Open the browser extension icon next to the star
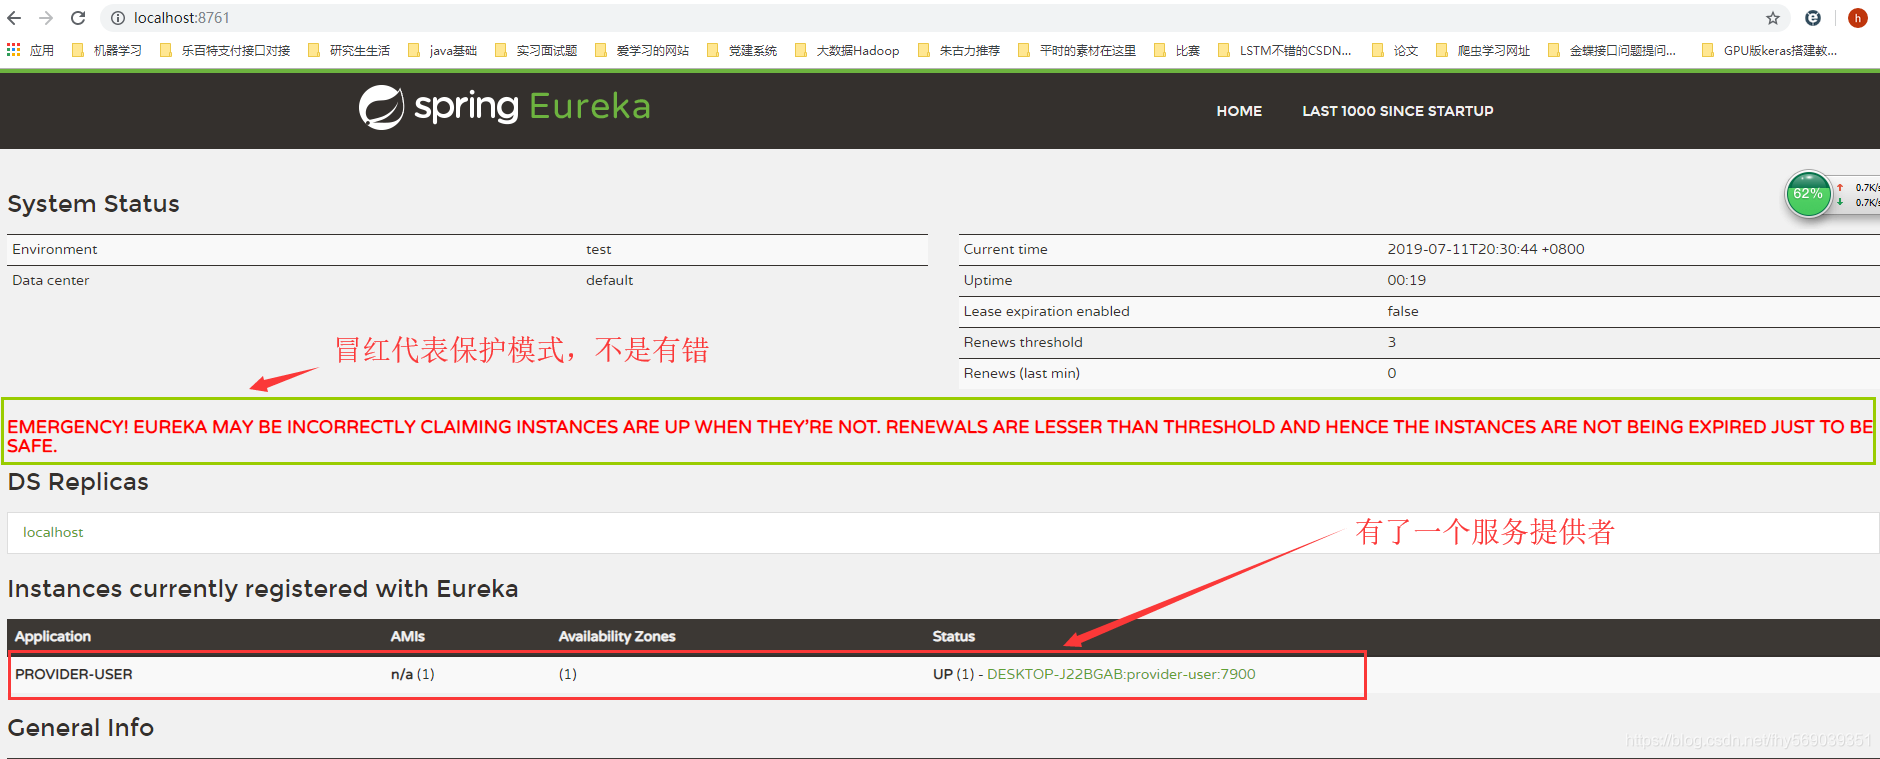Screen dimensions: 1880x759 [1813, 18]
